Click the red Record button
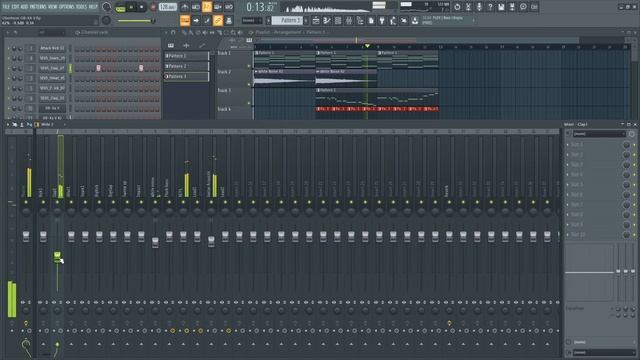 [x=153, y=7]
